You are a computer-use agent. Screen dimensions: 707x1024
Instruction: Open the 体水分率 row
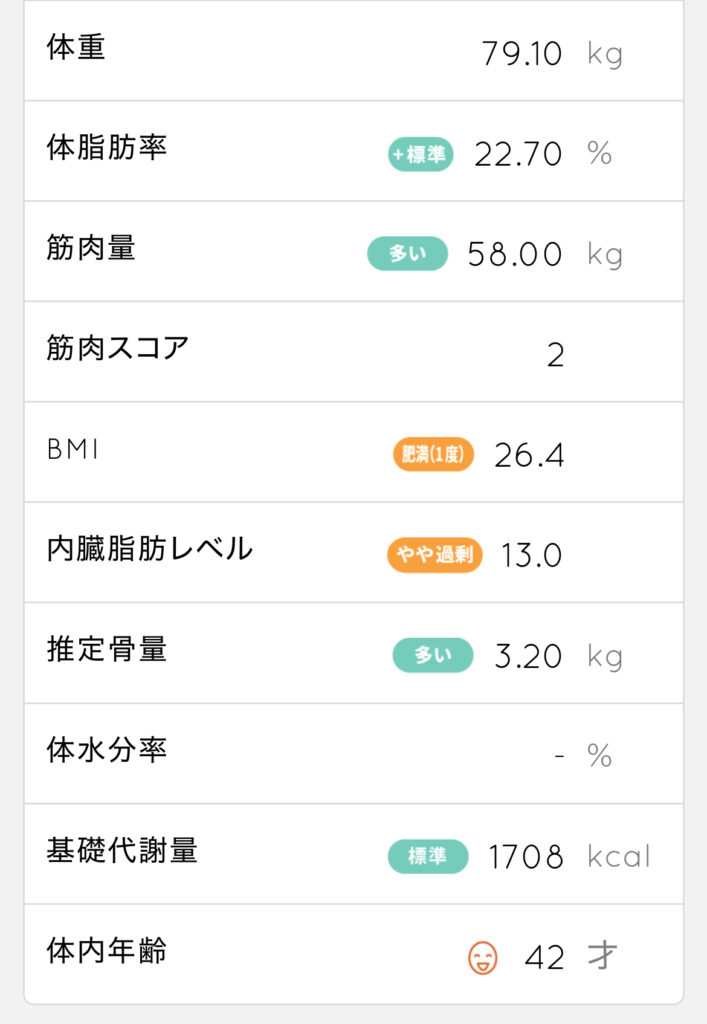pos(354,754)
